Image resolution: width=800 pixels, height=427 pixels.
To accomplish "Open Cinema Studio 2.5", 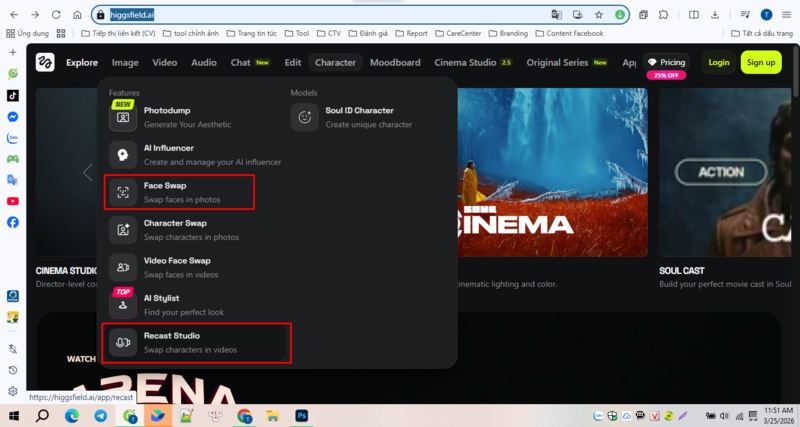I will [x=473, y=63].
